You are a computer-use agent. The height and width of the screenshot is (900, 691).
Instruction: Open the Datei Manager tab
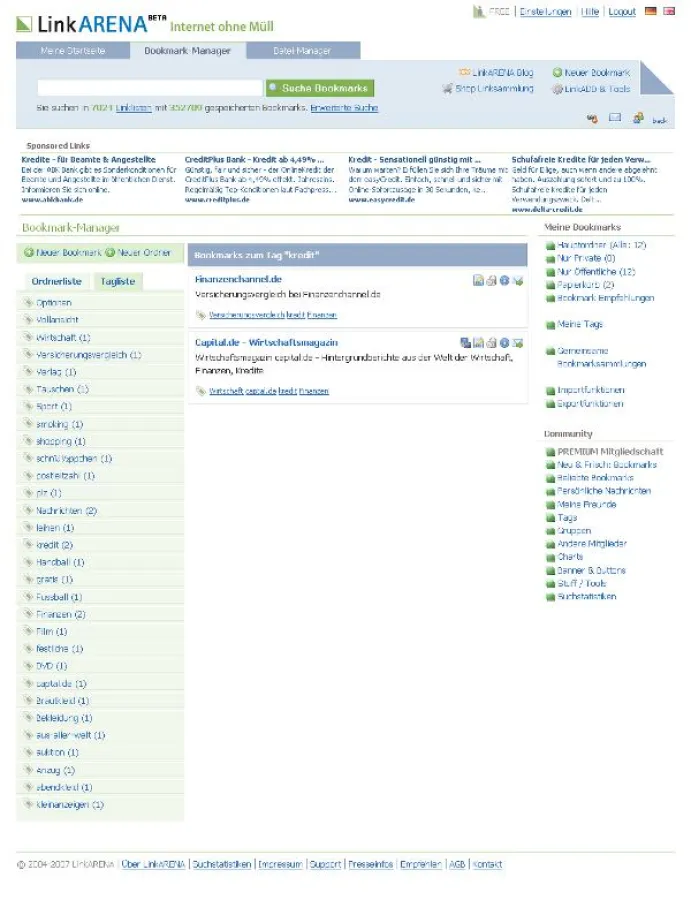302,51
